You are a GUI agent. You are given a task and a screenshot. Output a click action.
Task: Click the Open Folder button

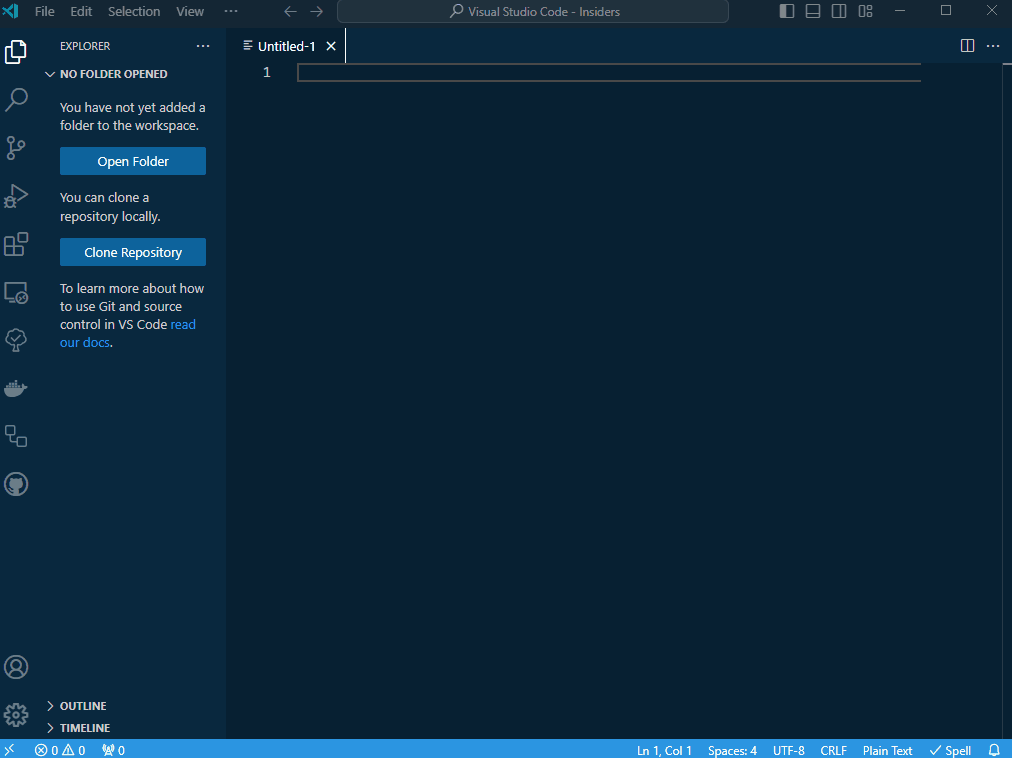click(133, 161)
